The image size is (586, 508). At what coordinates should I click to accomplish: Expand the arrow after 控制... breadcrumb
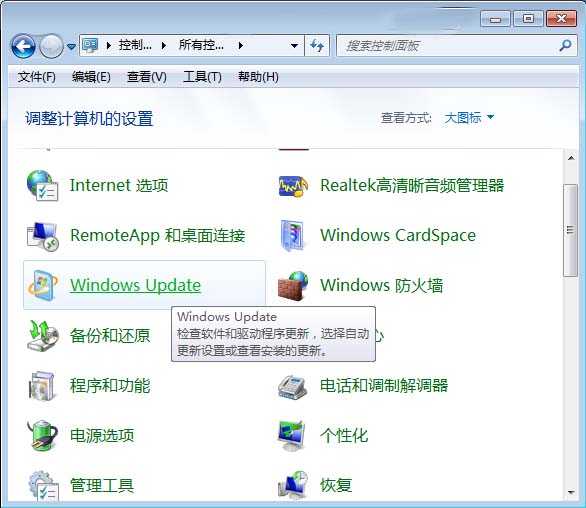164,46
